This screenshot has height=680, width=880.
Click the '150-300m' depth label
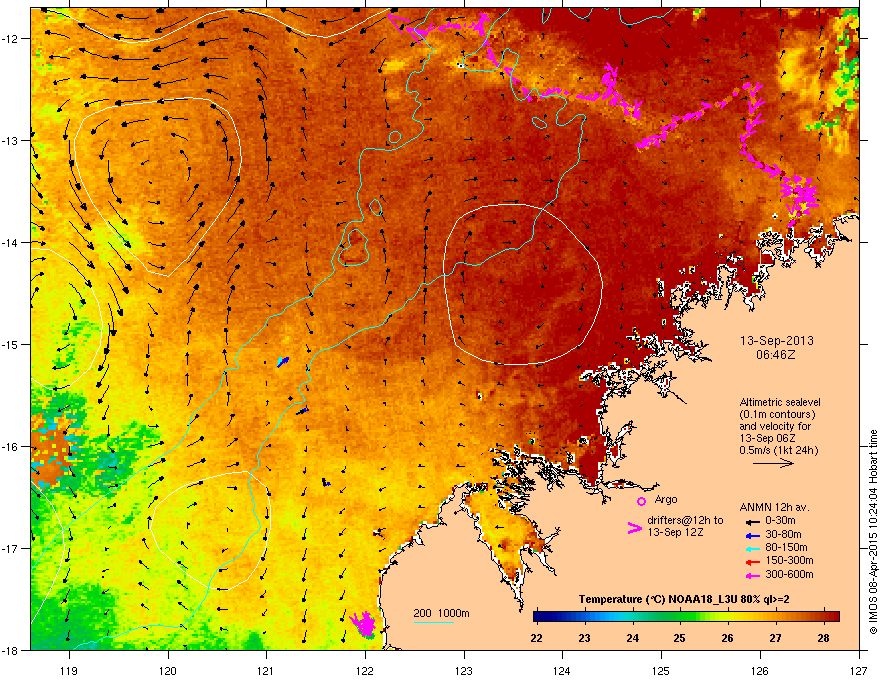pos(789,560)
